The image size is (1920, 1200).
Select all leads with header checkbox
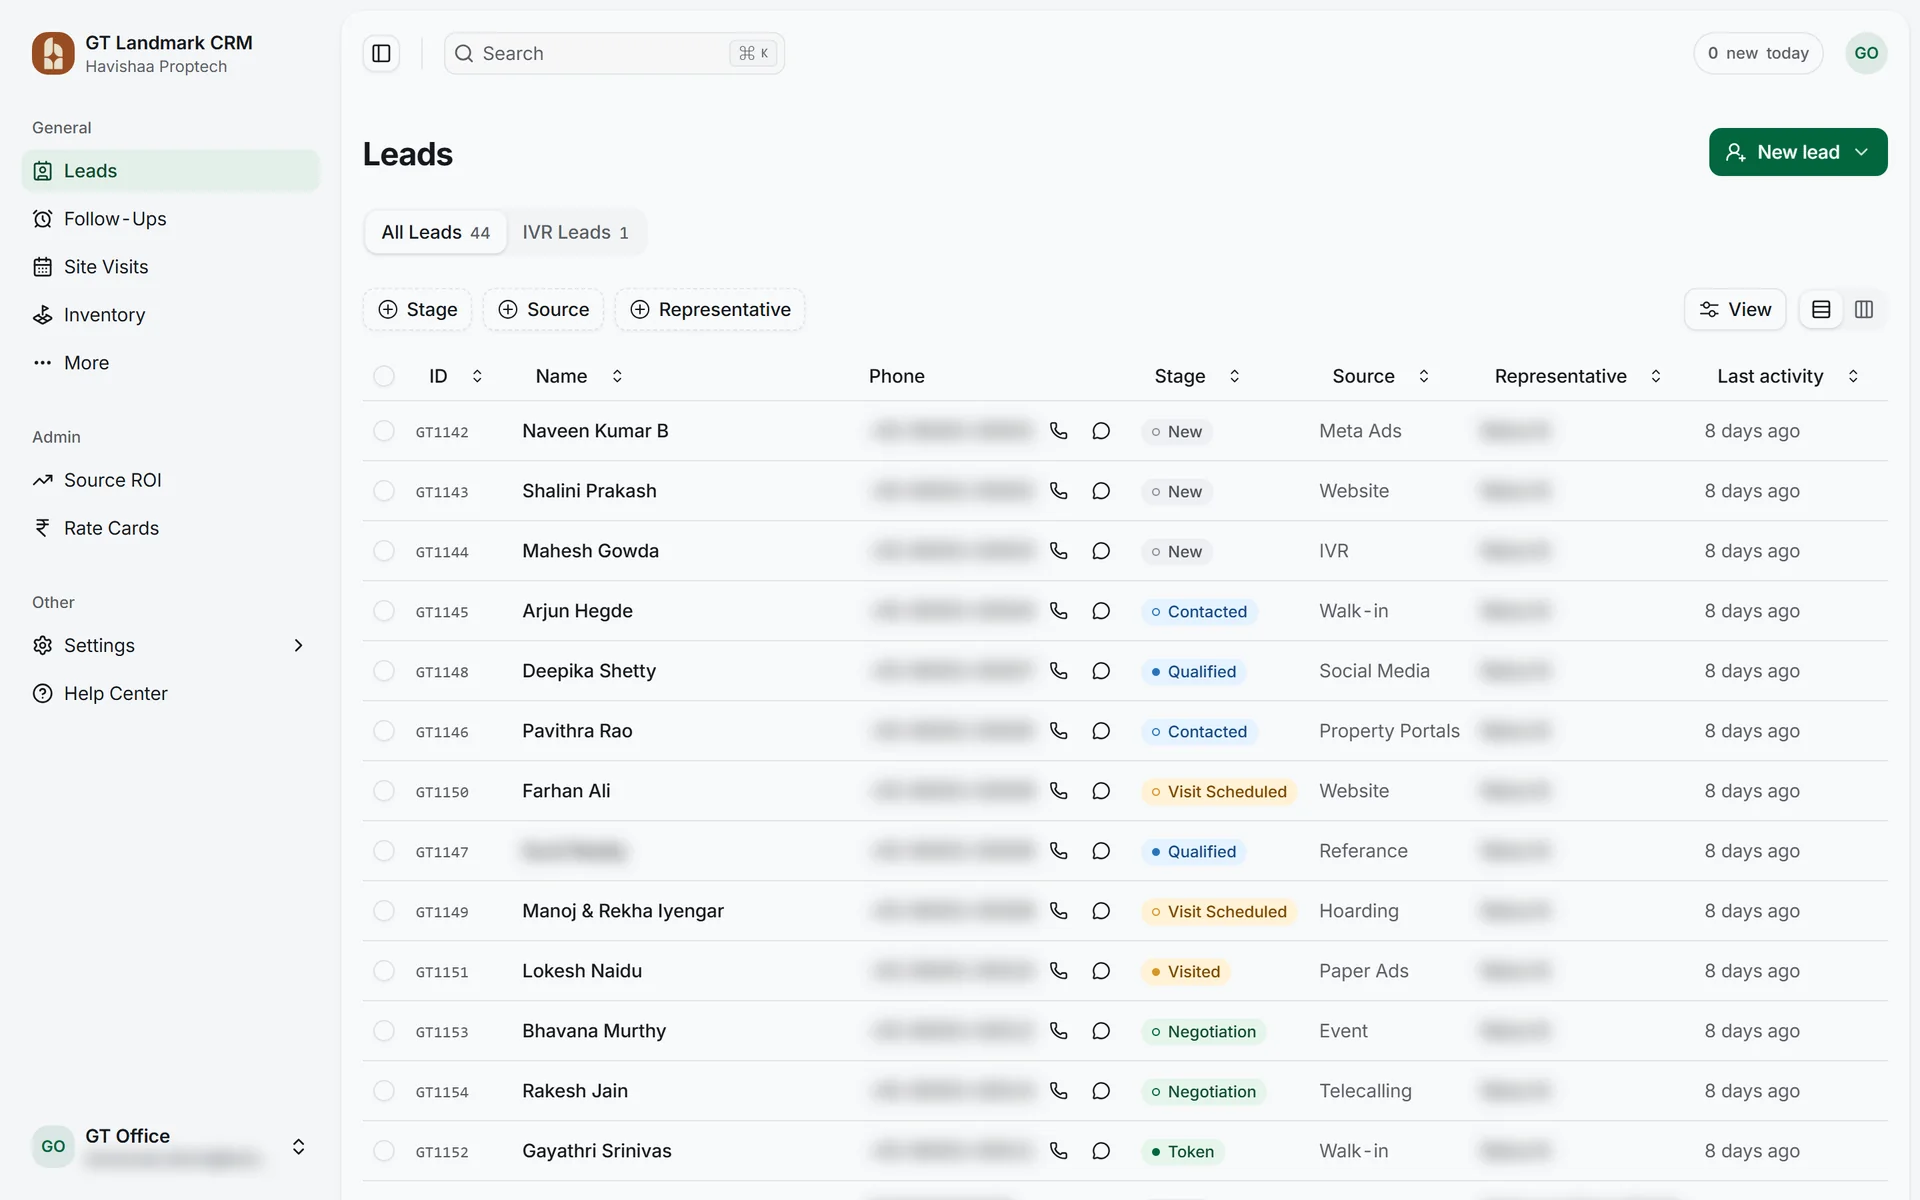coord(384,376)
